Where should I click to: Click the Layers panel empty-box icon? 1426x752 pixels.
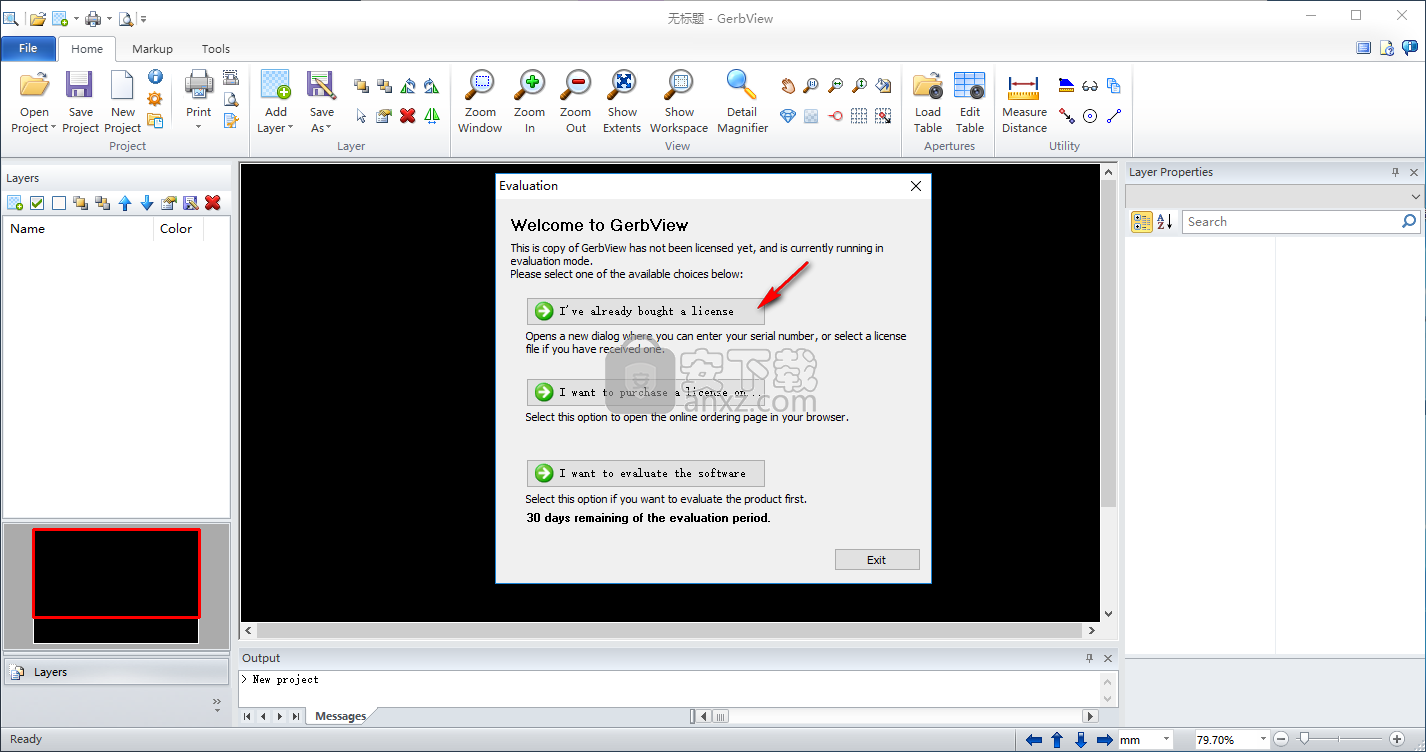click(x=59, y=203)
